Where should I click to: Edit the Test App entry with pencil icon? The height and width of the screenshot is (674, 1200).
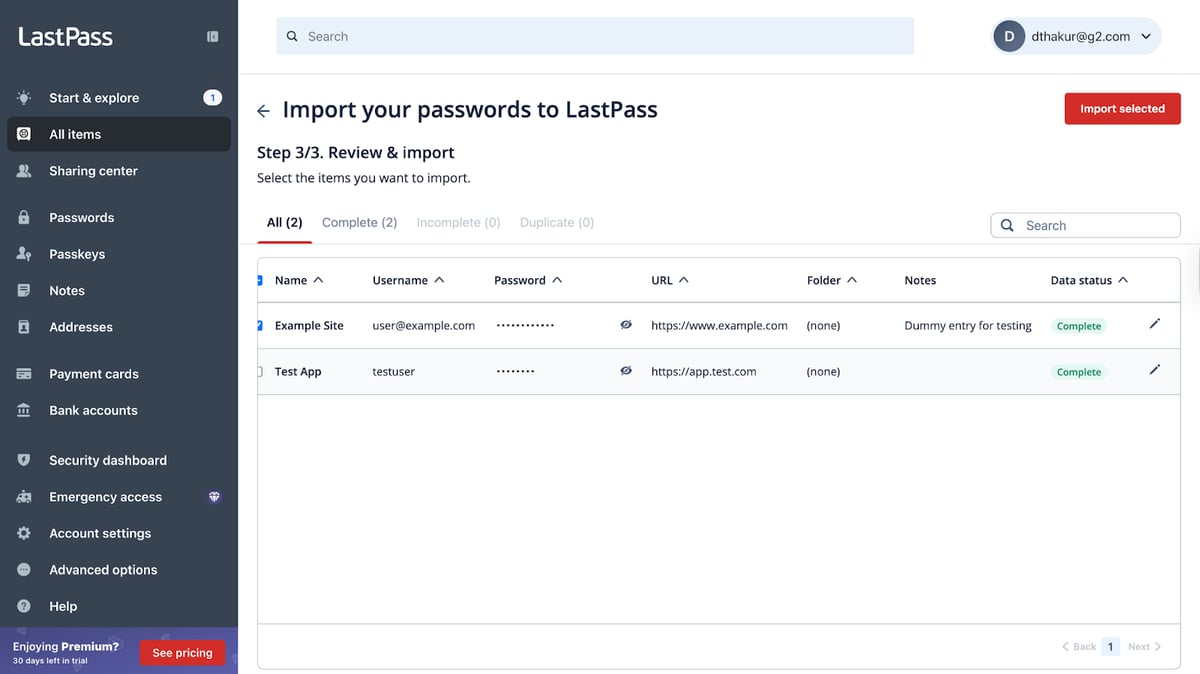[1154, 370]
